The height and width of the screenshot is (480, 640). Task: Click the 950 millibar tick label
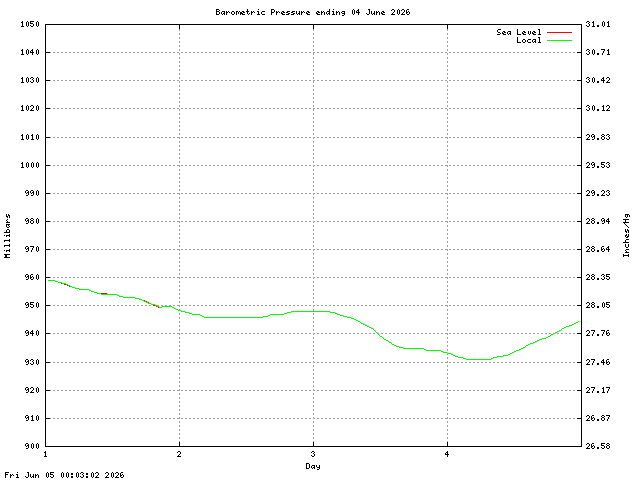click(x=32, y=305)
